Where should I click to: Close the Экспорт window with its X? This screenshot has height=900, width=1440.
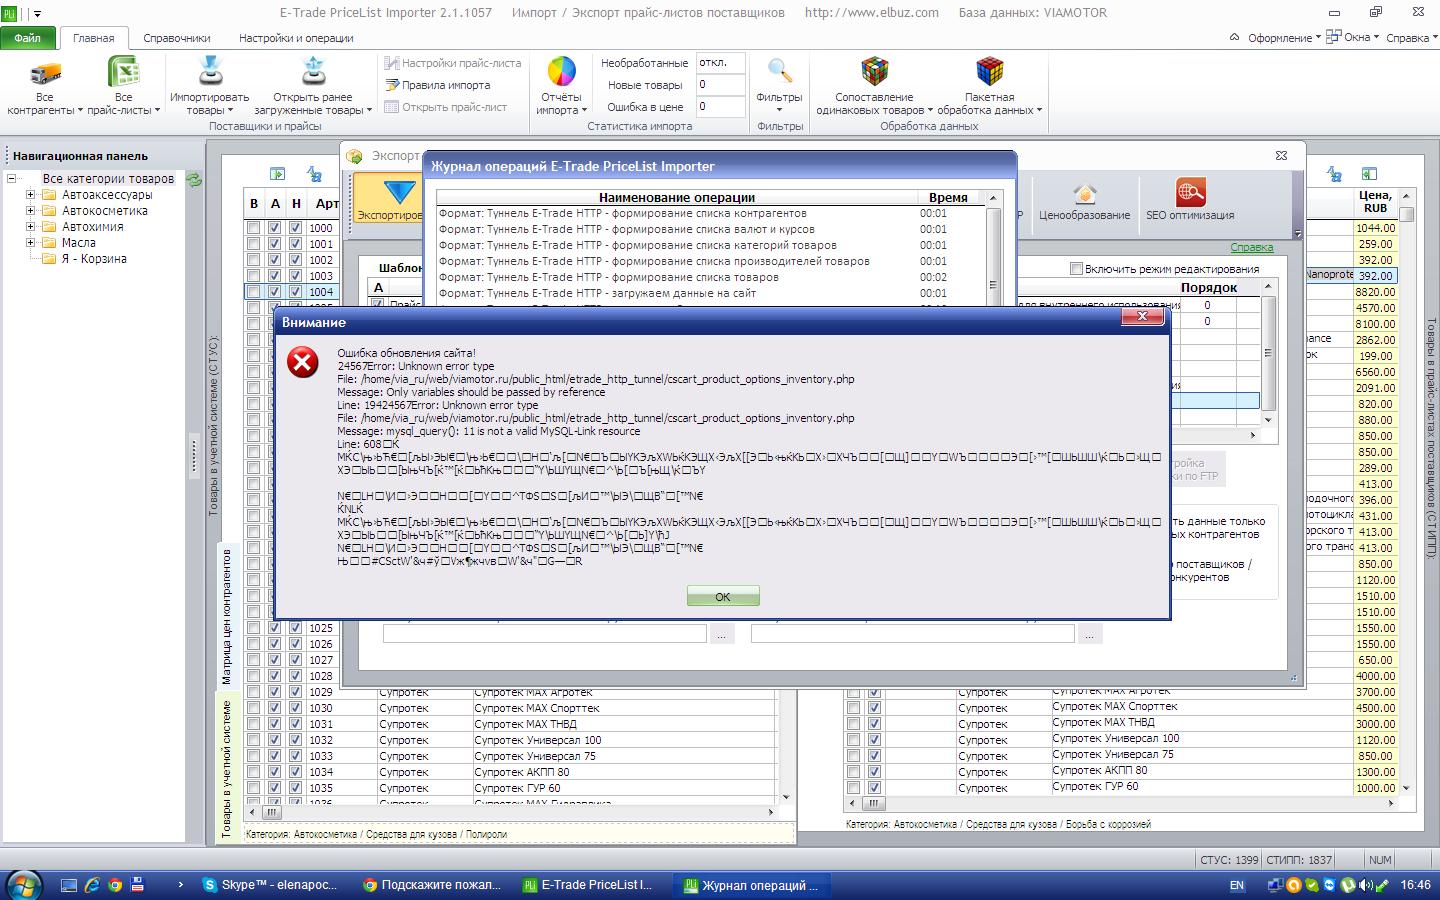[x=1281, y=156]
